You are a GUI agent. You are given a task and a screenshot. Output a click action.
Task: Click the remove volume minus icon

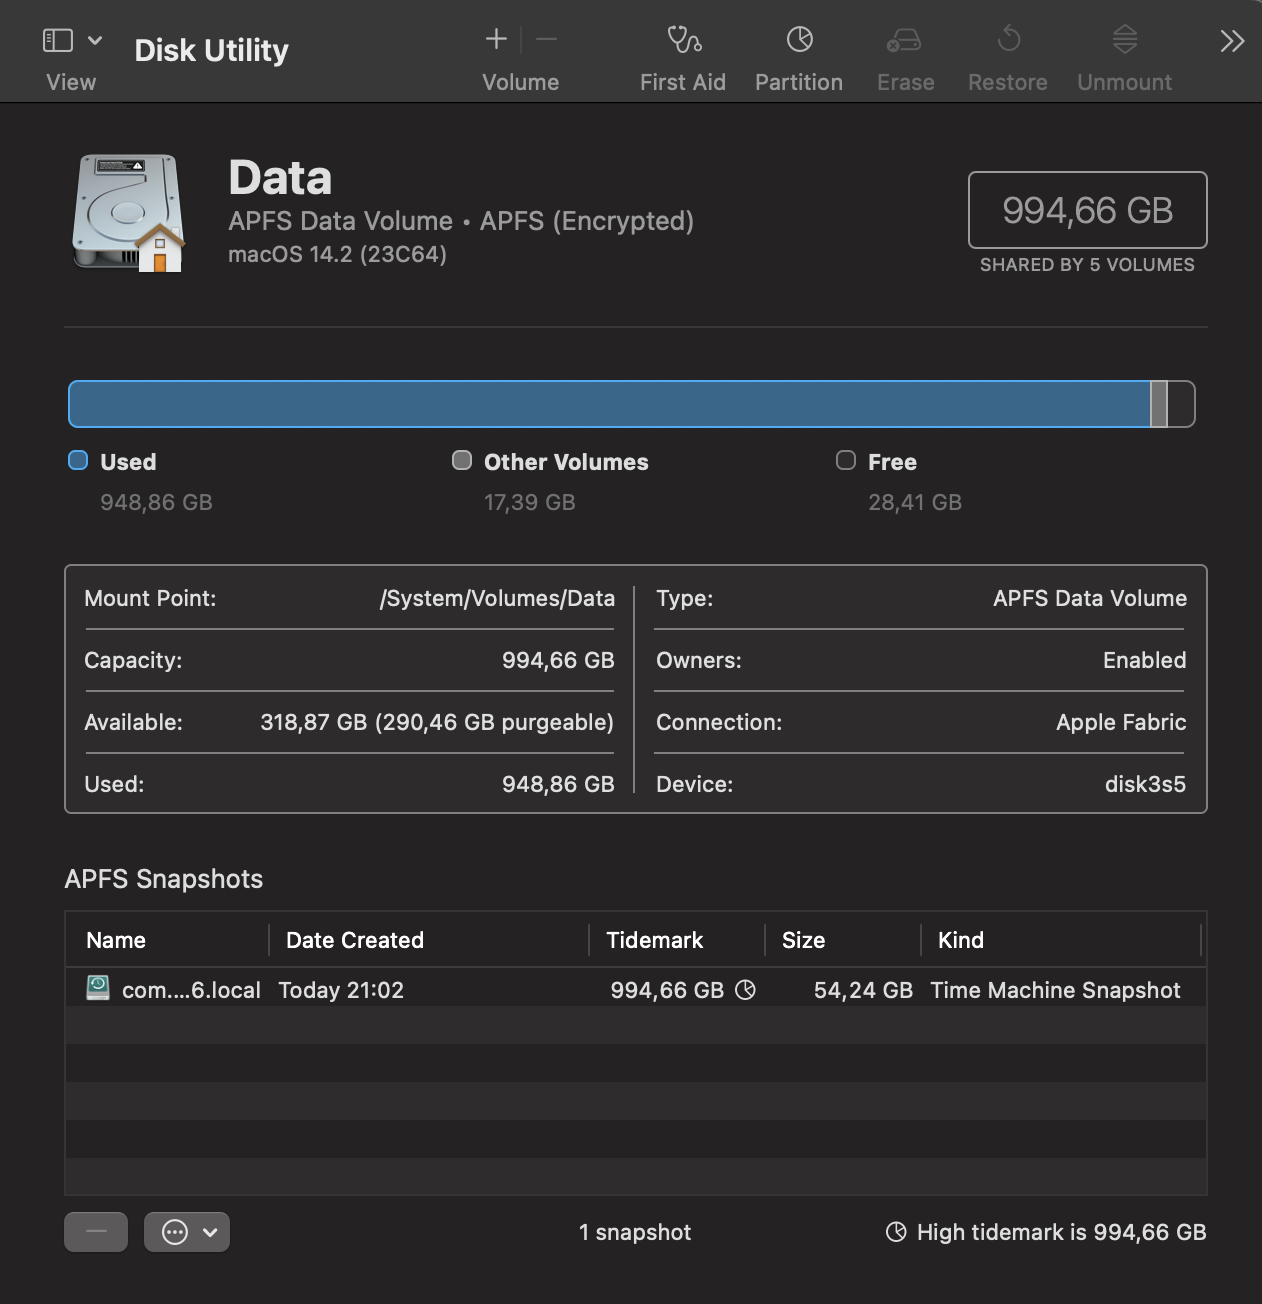[x=546, y=39]
